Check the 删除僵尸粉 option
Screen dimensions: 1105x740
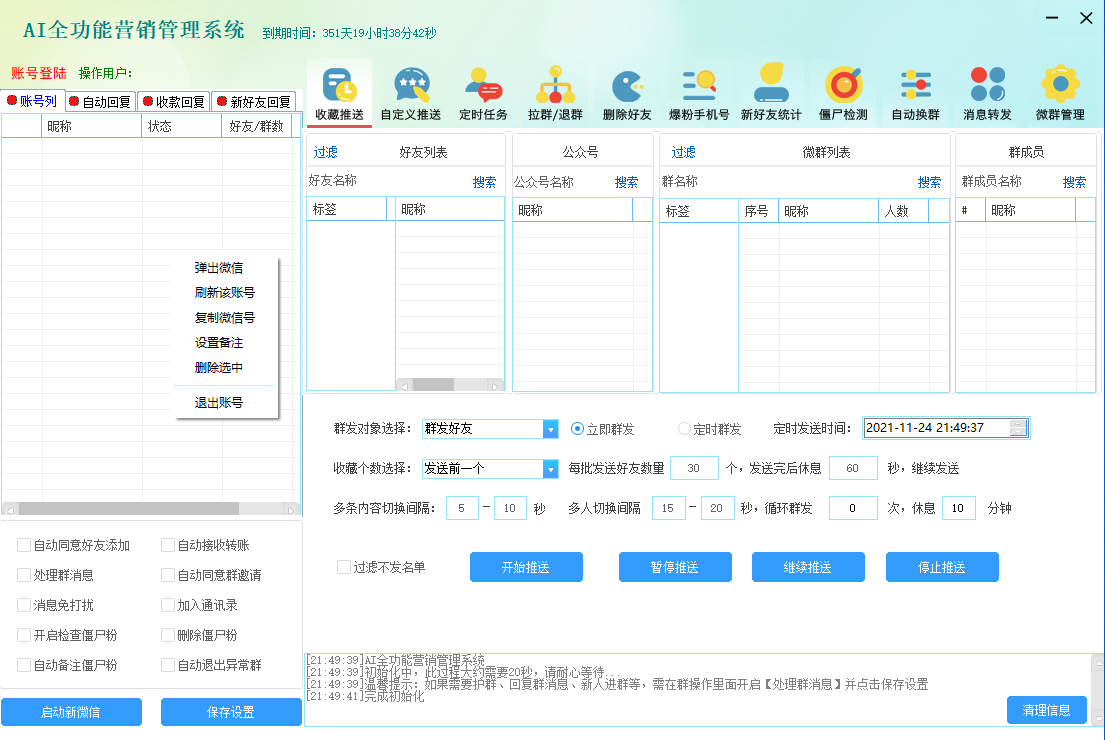(x=168, y=635)
